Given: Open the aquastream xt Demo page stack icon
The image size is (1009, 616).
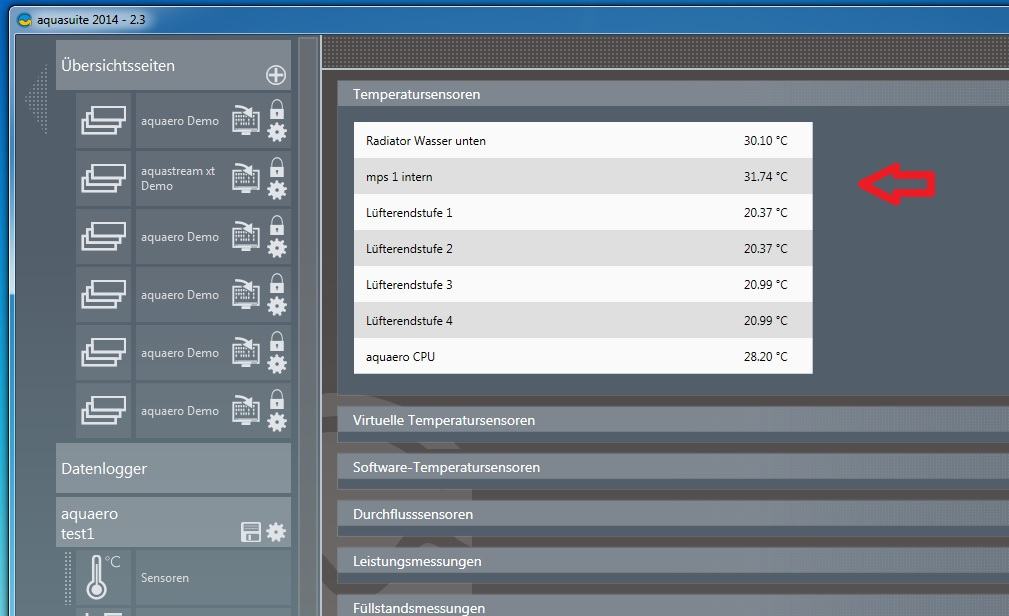Looking at the screenshot, I should pyautogui.click(x=104, y=178).
